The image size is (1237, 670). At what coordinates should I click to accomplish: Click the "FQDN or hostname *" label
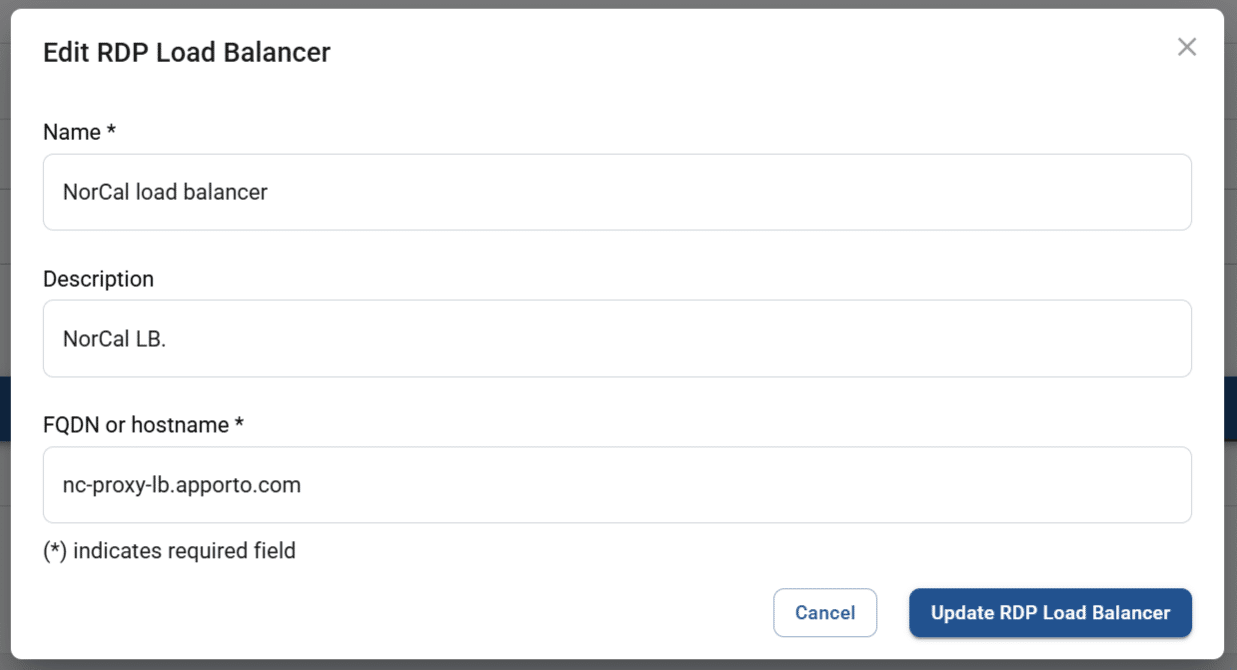[136, 425]
